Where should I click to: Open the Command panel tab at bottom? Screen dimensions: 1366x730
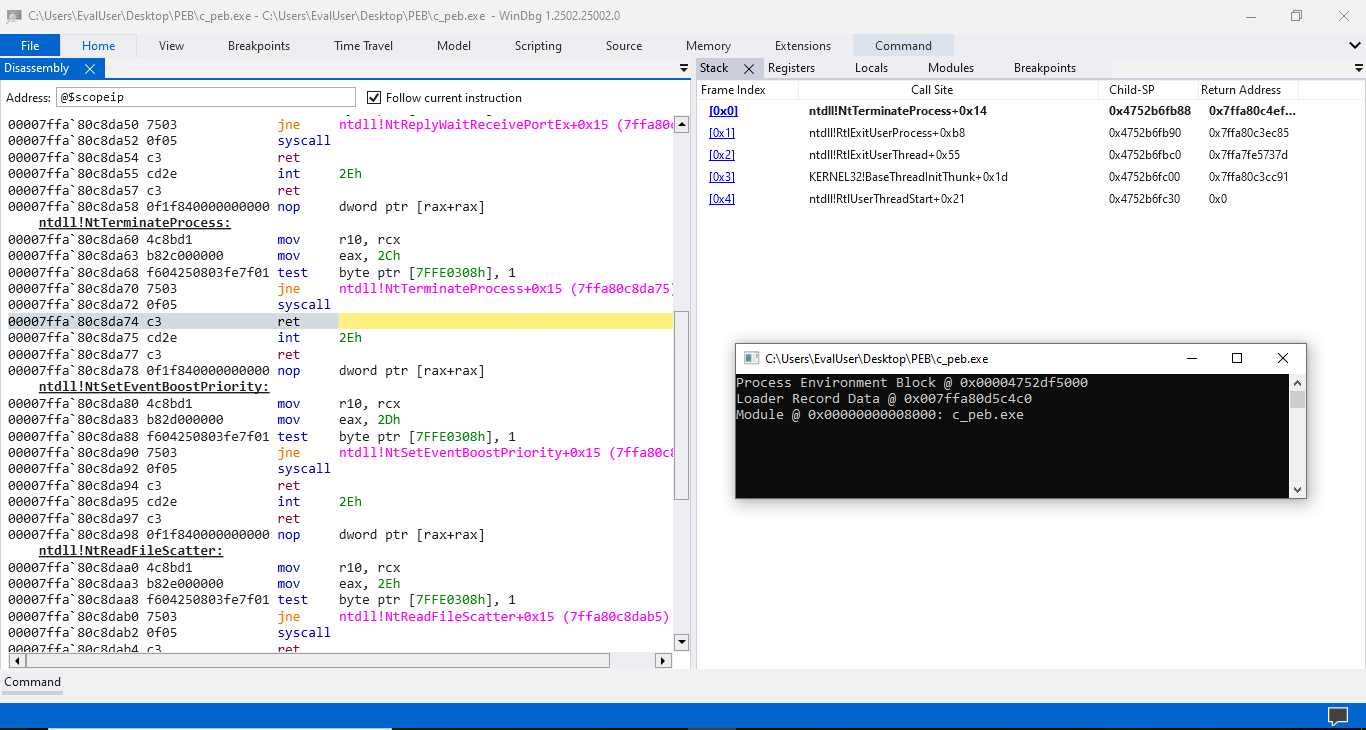point(32,682)
